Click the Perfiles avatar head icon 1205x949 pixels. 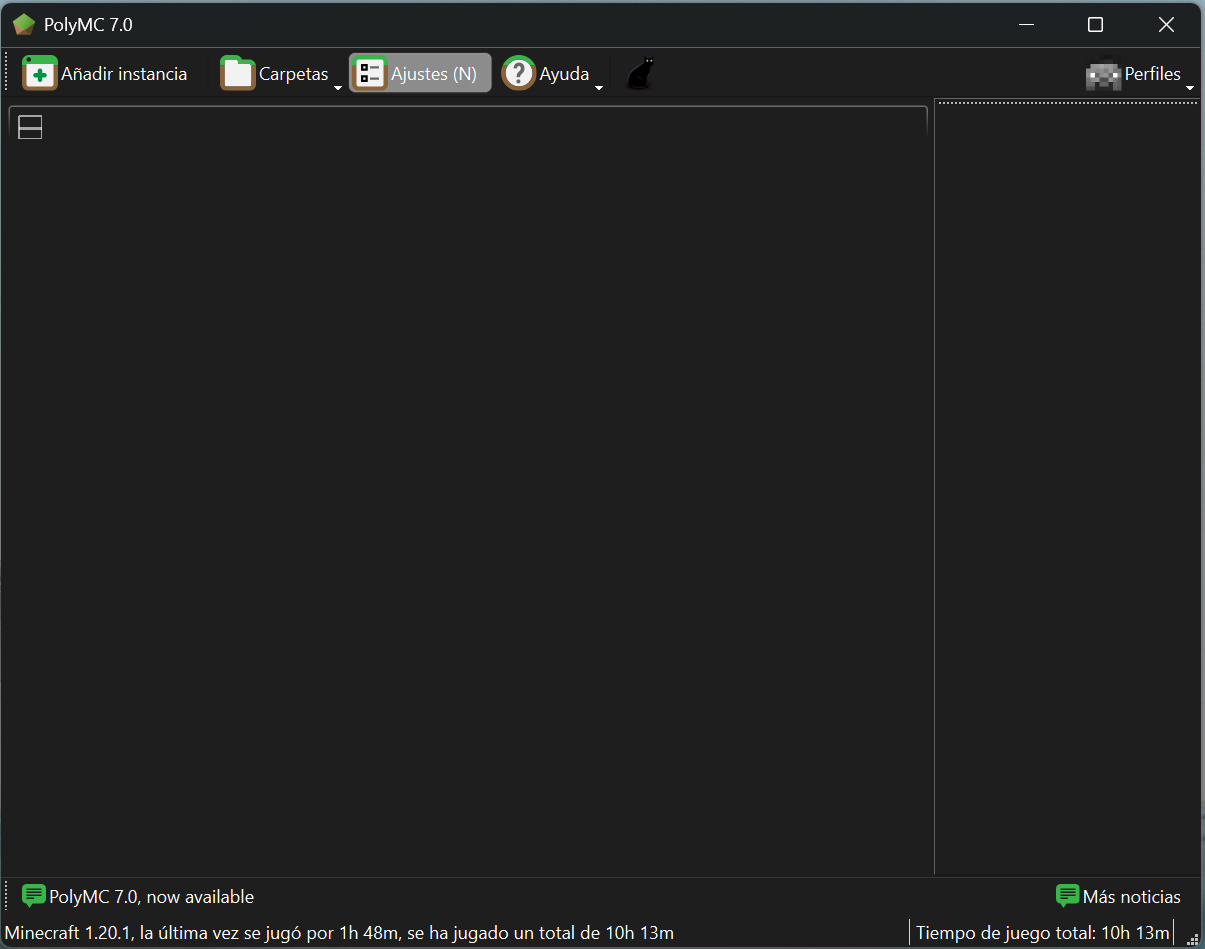pyautogui.click(x=1103, y=75)
